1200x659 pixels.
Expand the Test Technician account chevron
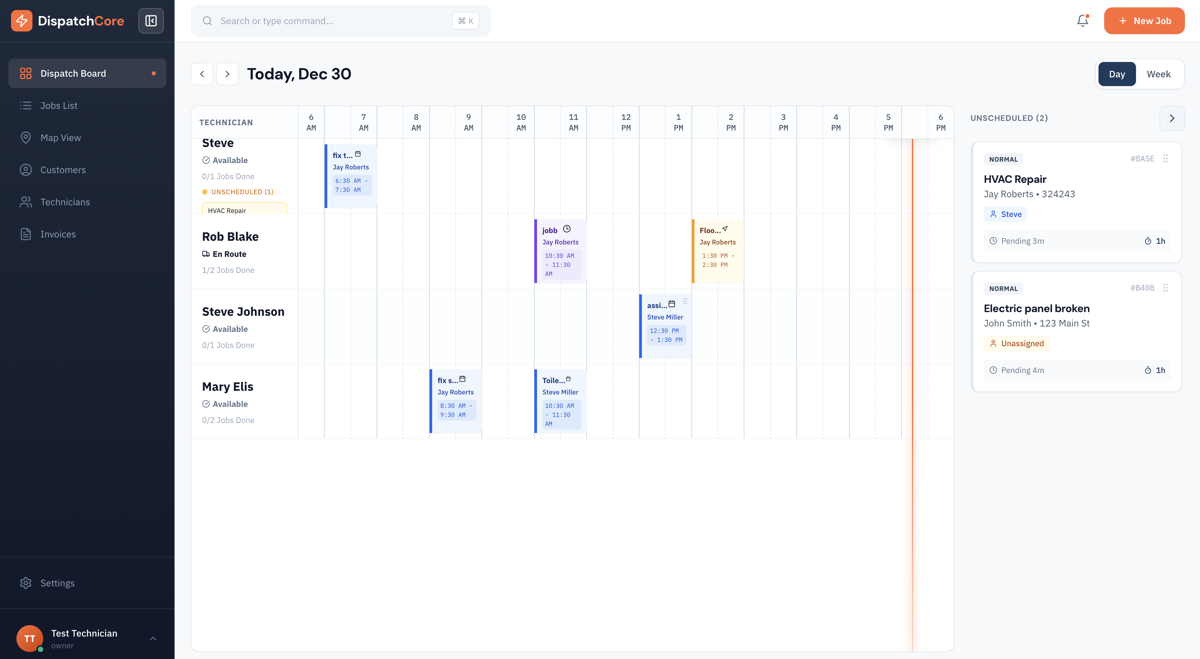152,637
